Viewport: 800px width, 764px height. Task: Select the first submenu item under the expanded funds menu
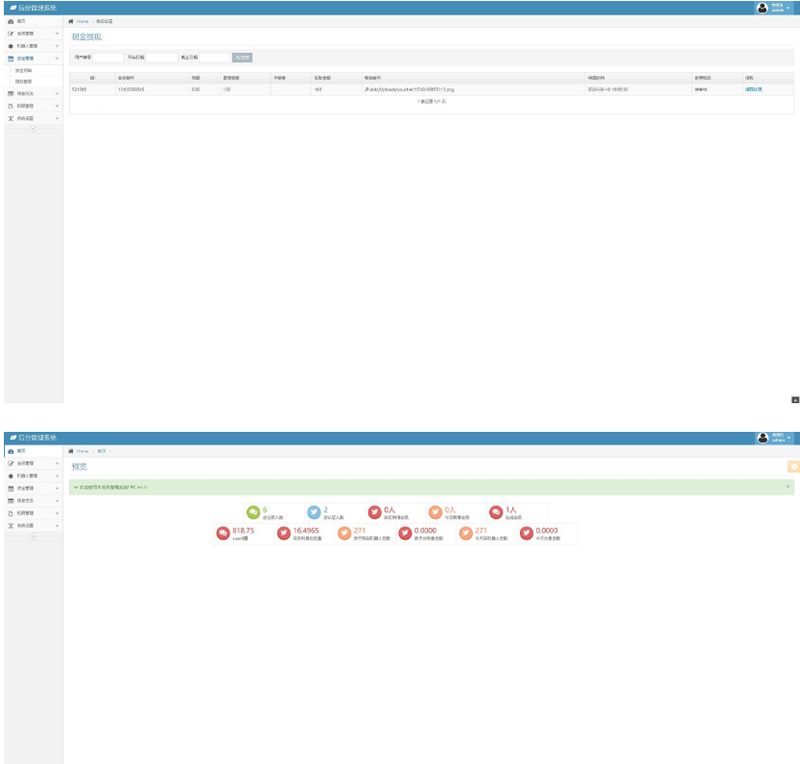tap(23, 71)
